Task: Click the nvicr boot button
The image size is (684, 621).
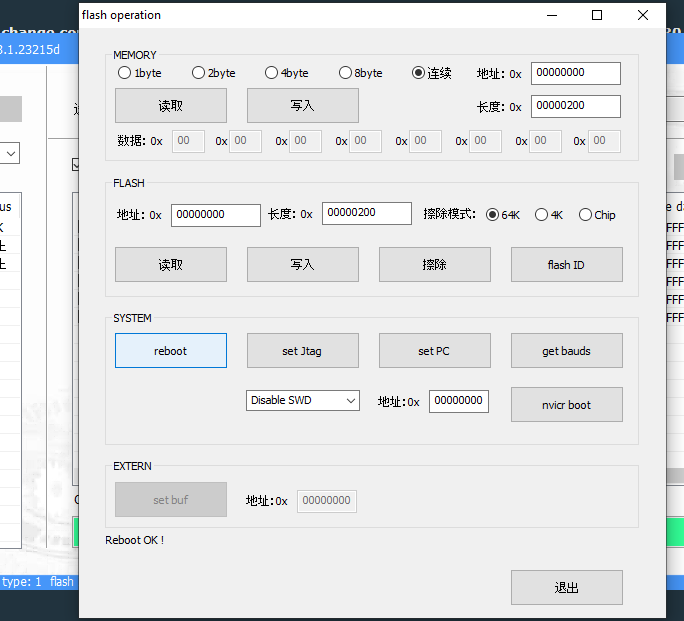Action: (567, 405)
